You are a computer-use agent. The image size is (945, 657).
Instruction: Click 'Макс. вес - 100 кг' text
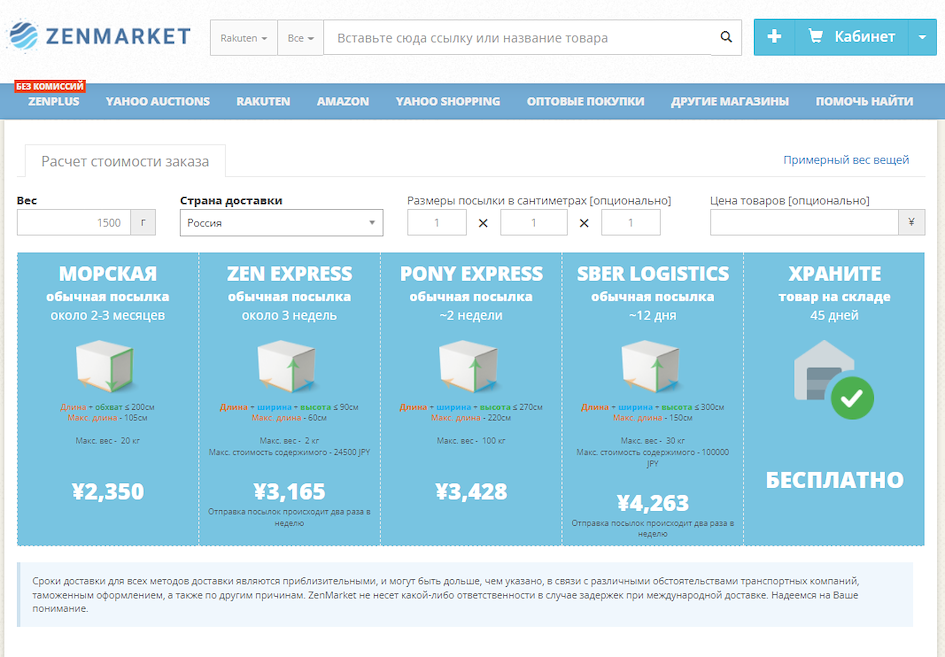[471, 441]
